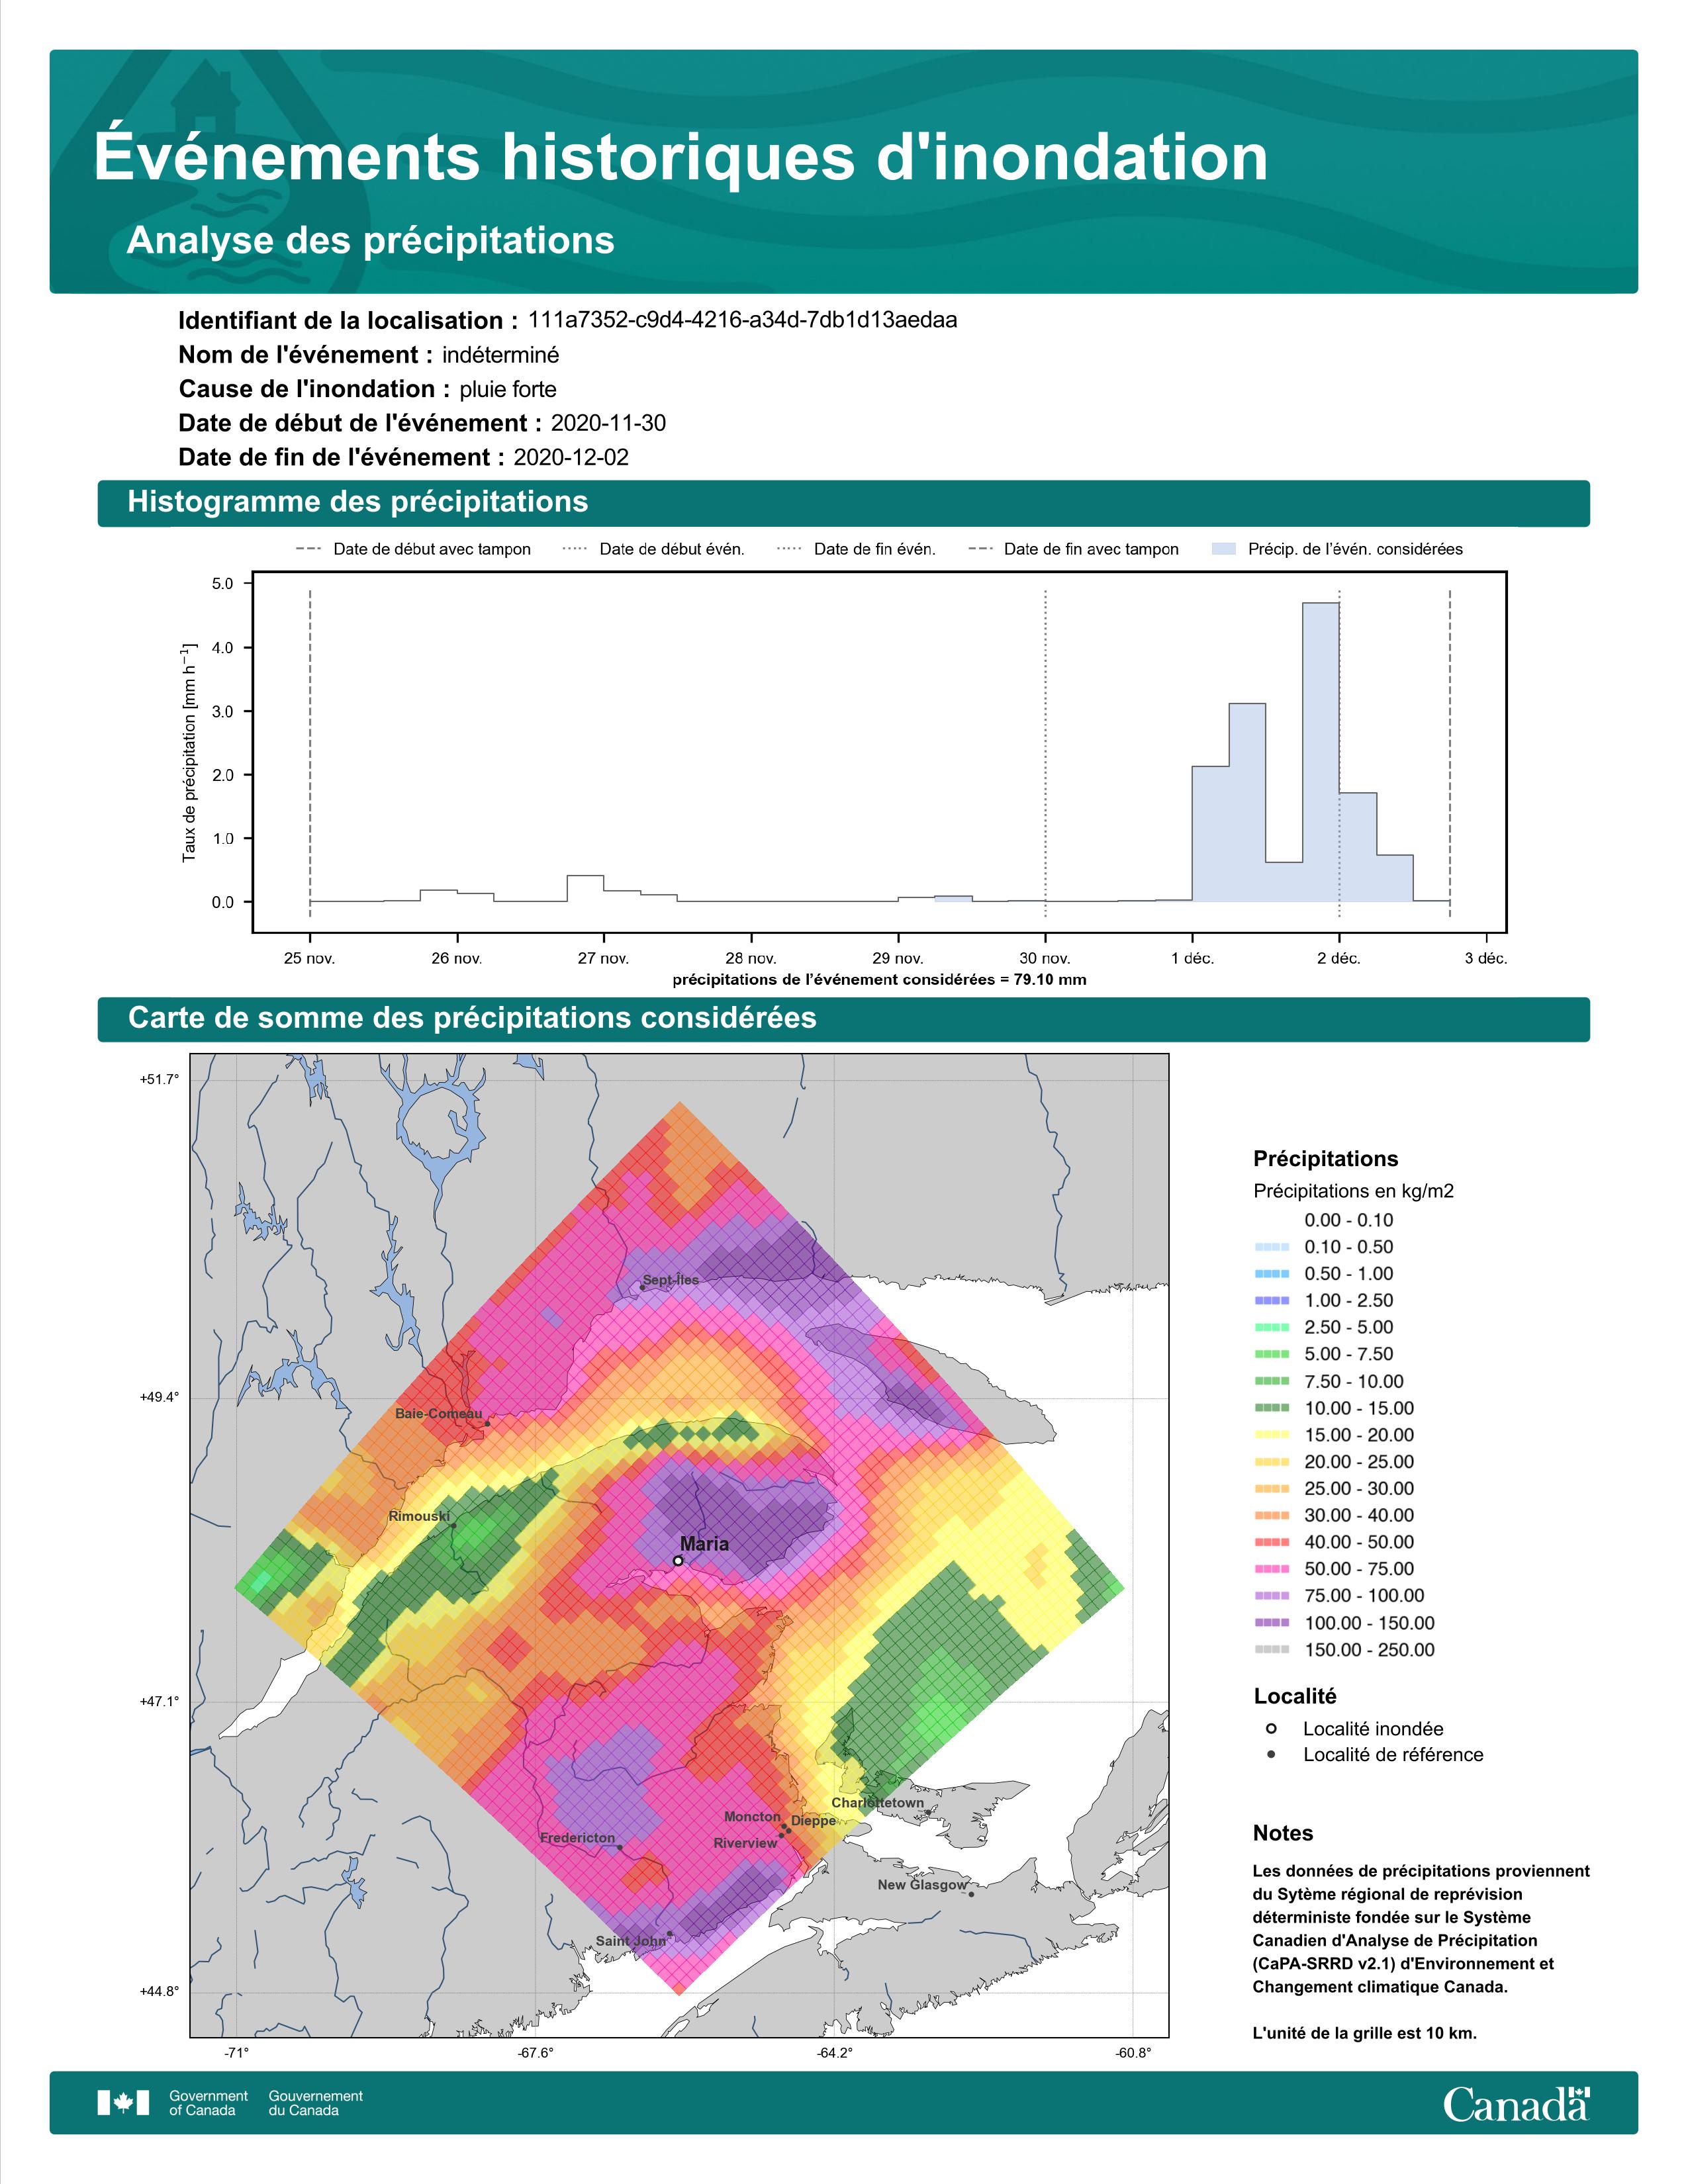
Task: Click the Précip. de l'évén. considérées swatch
Action: (1223, 549)
